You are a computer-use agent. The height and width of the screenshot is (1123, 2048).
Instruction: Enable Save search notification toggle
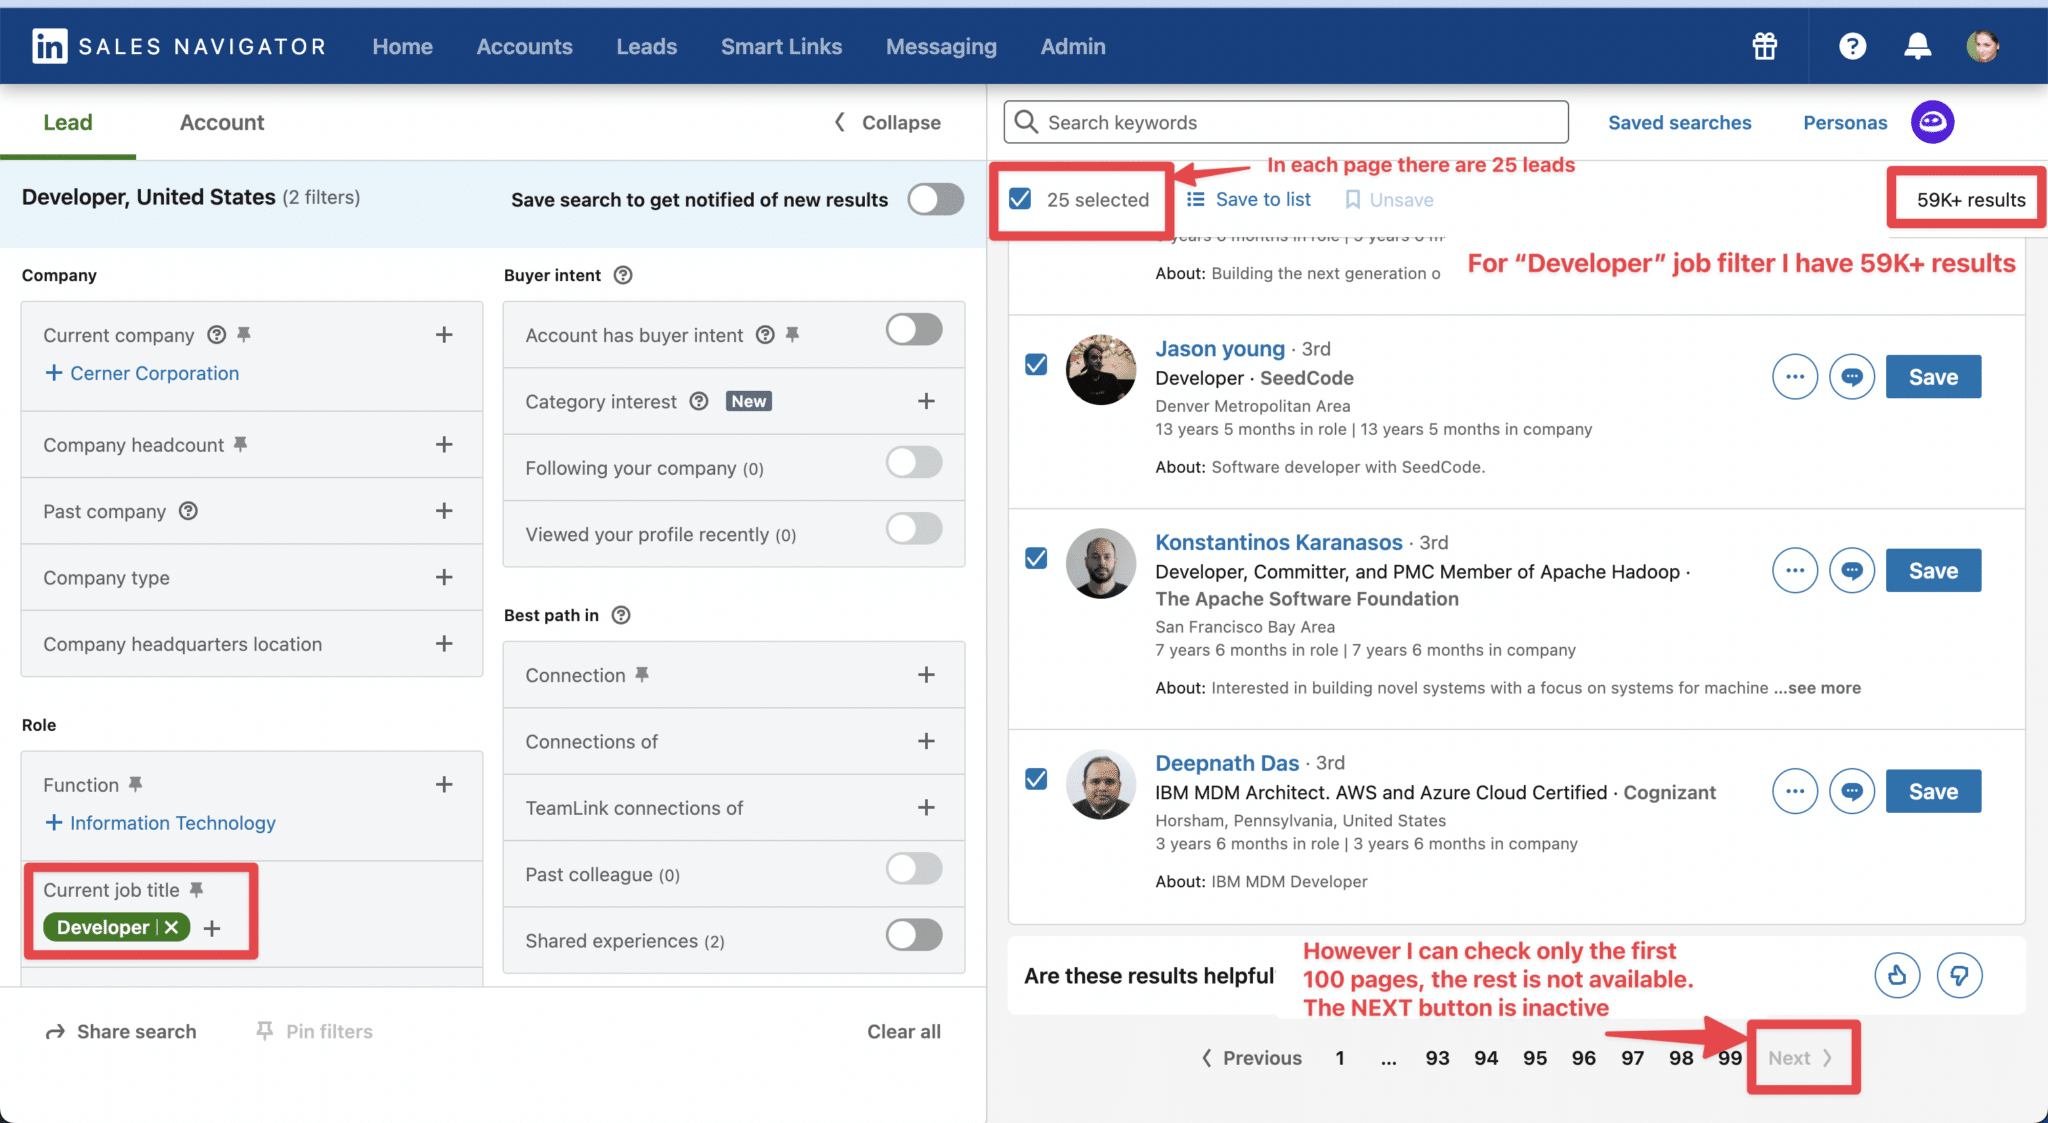tap(934, 199)
